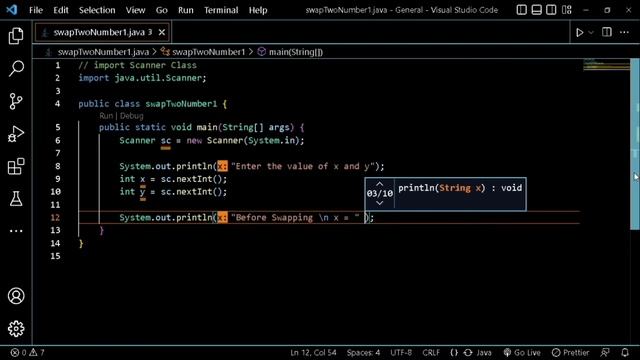
Task: Show additional activity bar views ellipsis
Action: tap(16, 231)
